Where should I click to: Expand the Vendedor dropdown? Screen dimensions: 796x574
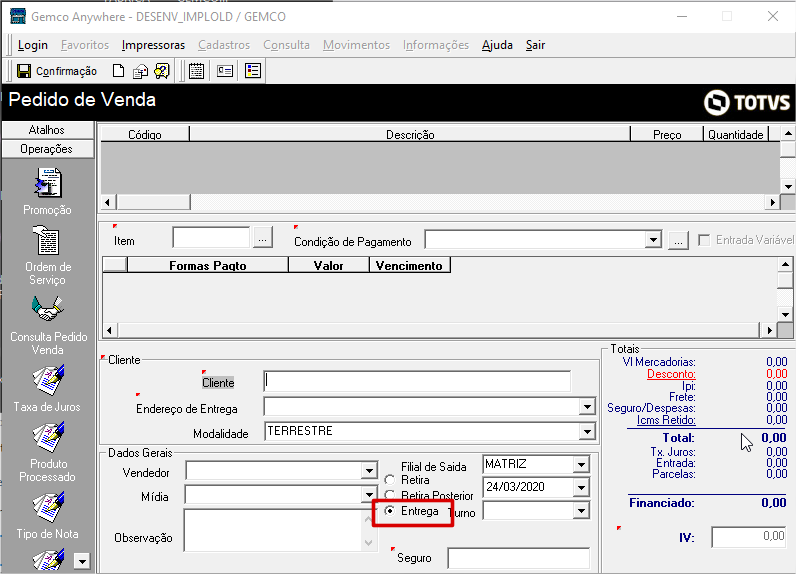(370, 471)
